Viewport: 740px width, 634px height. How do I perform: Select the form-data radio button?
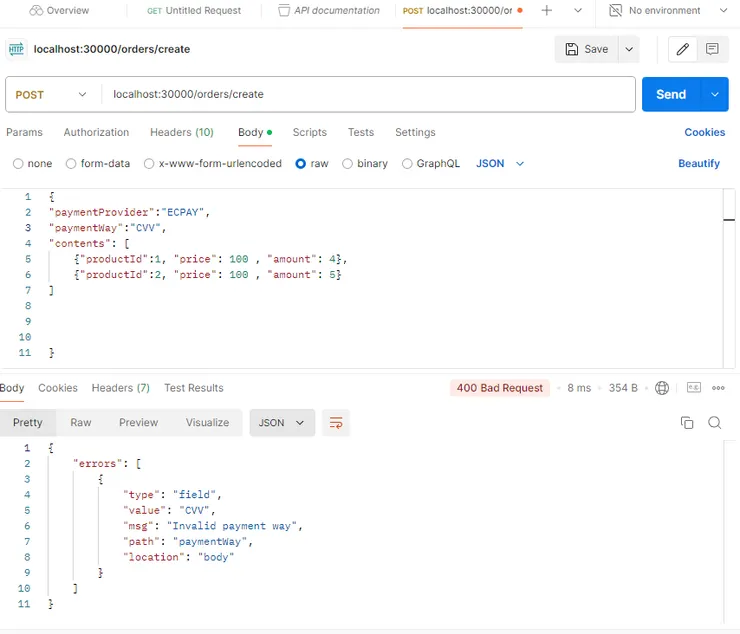[x=71, y=164]
